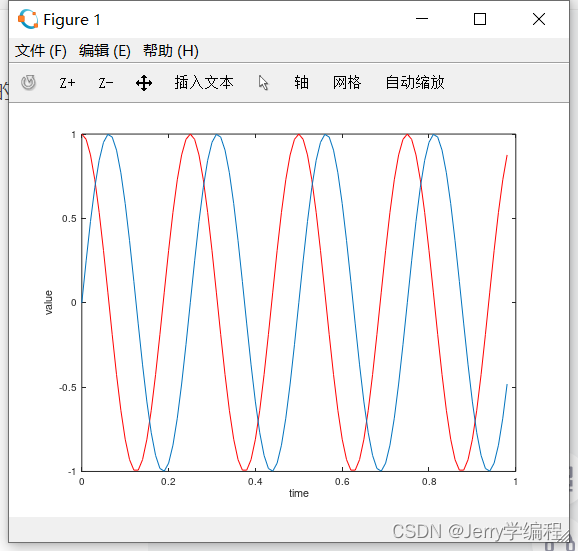Open the 文件 (F) menu
This screenshot has height=551, width=578.
41,50
